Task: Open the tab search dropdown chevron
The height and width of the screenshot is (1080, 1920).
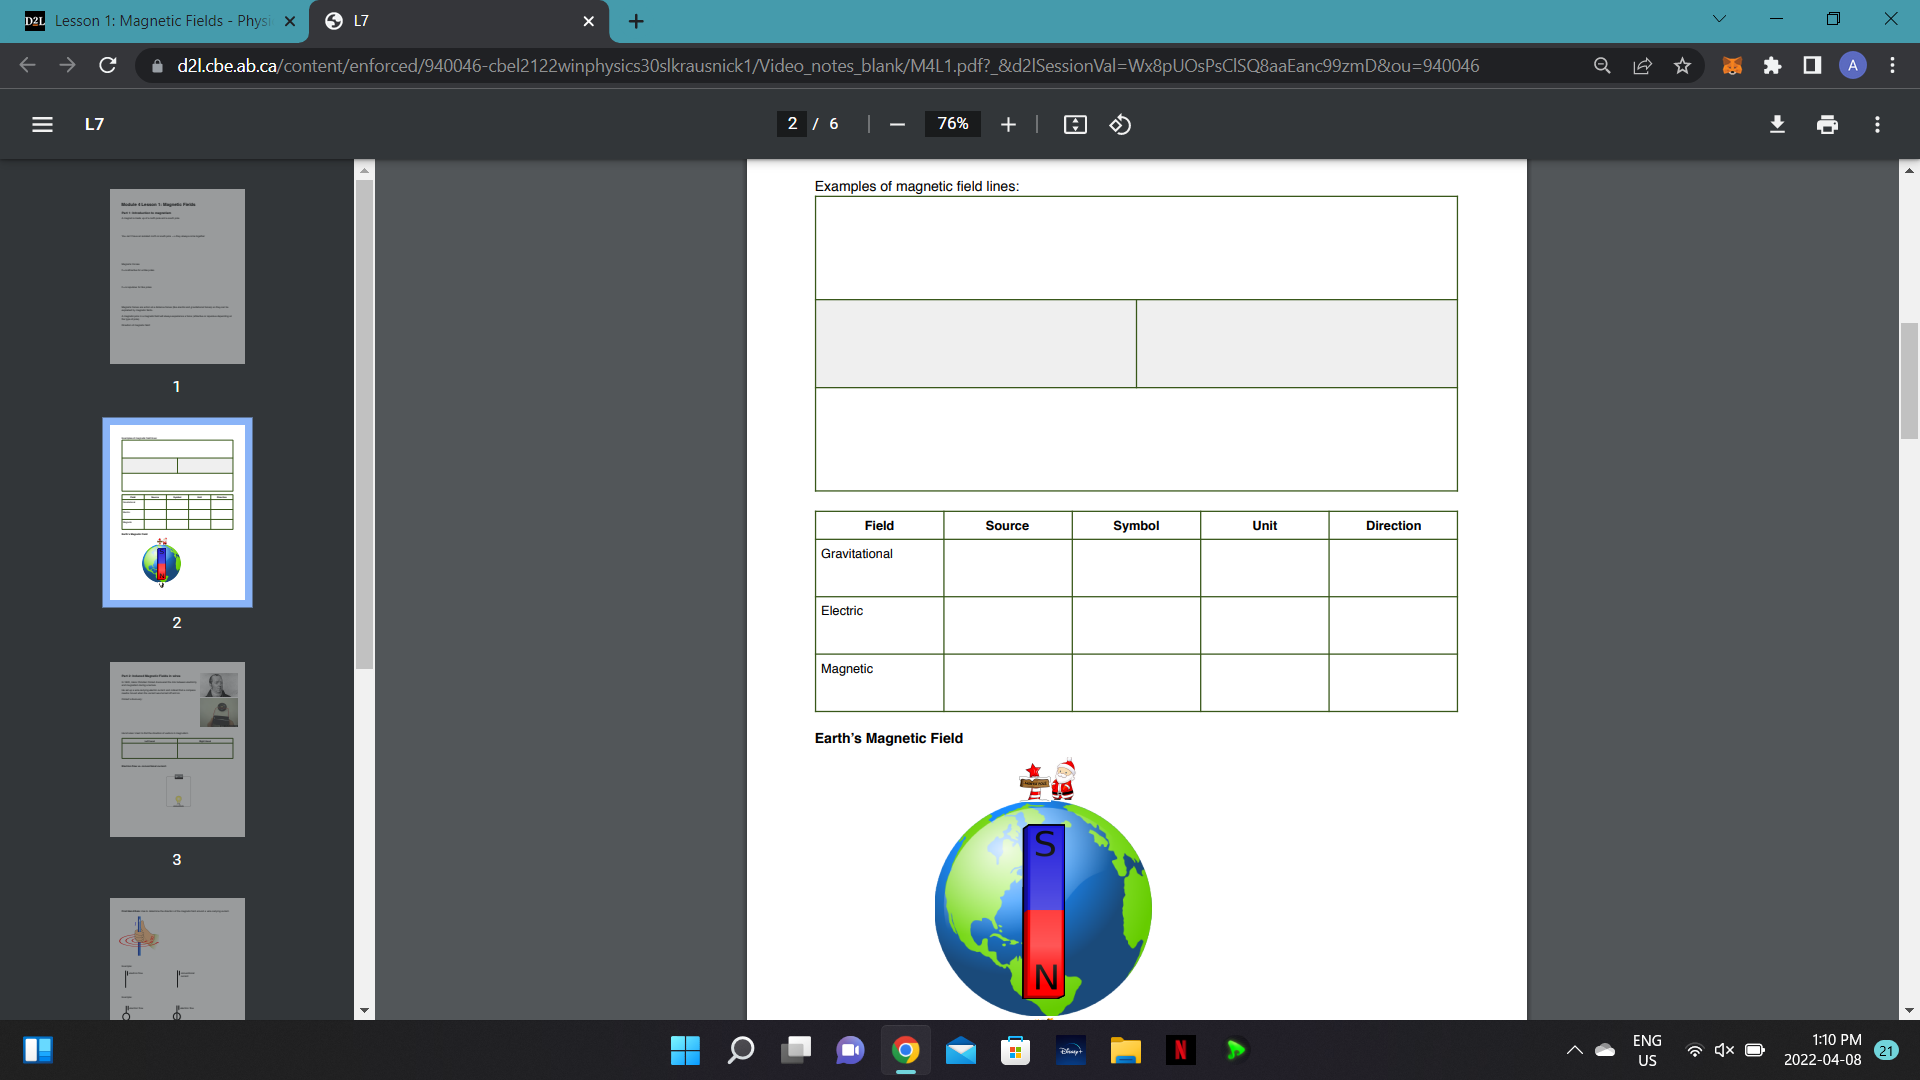Action: [1719, 19]
